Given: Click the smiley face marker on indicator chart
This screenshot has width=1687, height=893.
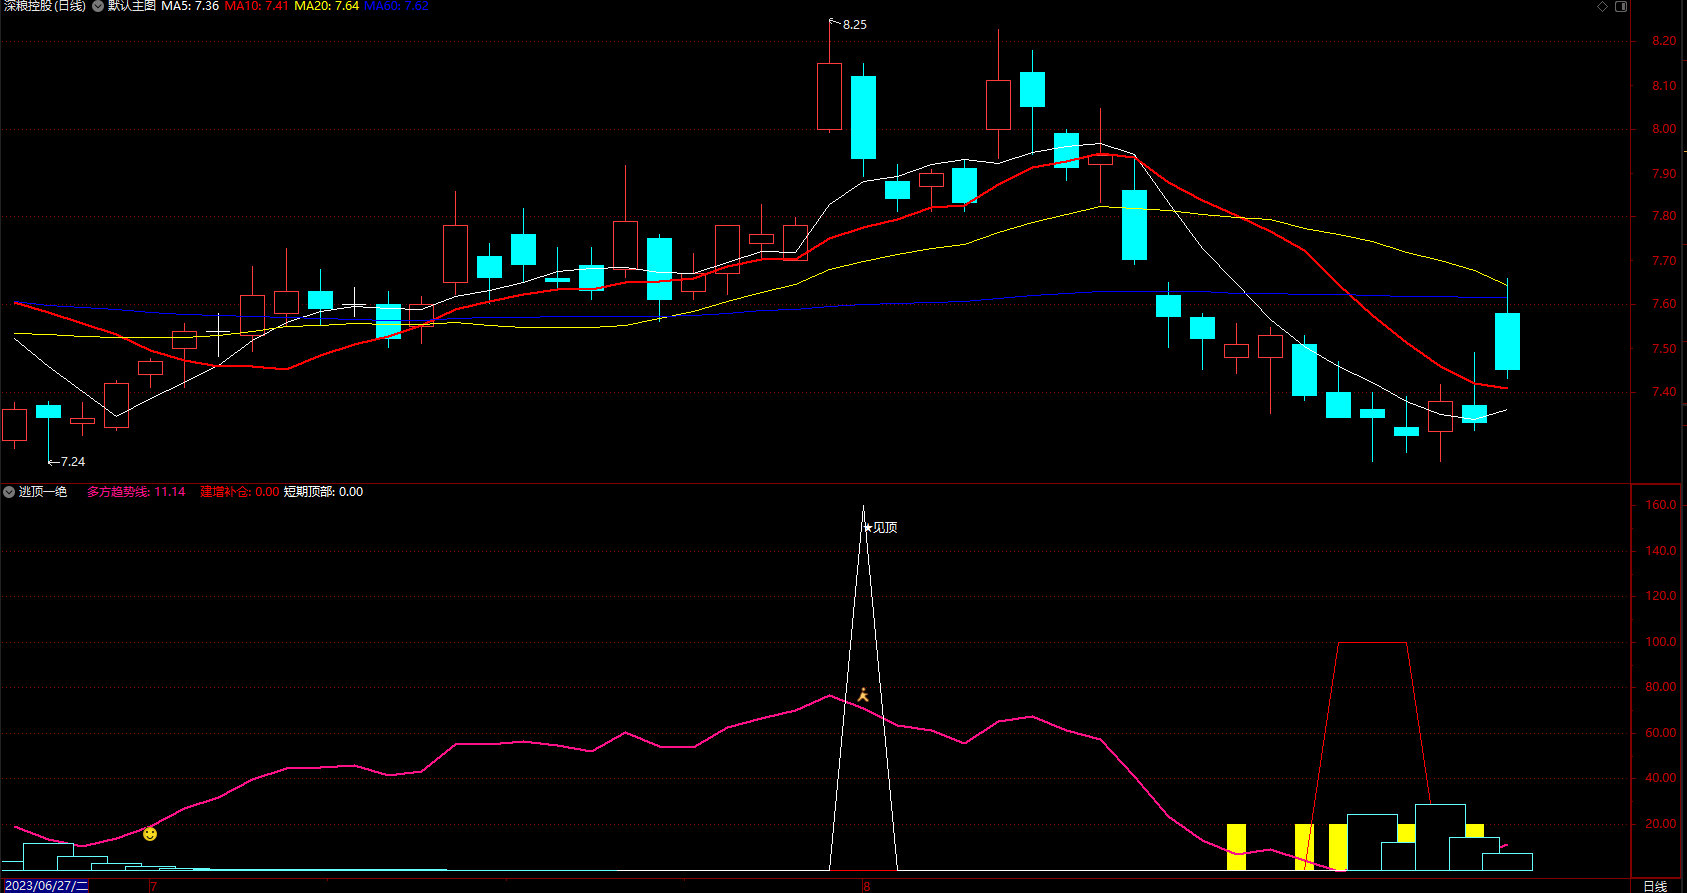Looking at the screenshot, I should point(150,834).
